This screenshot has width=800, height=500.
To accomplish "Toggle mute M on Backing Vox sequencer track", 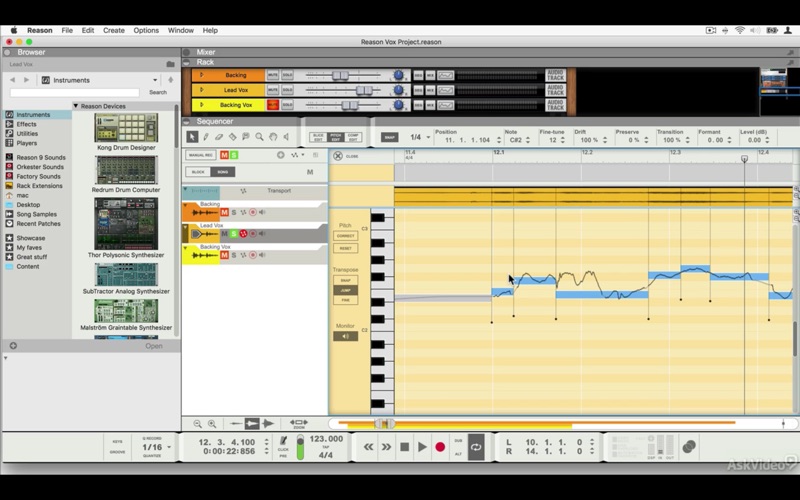I will pyautogui.click(x=224, y=255).
